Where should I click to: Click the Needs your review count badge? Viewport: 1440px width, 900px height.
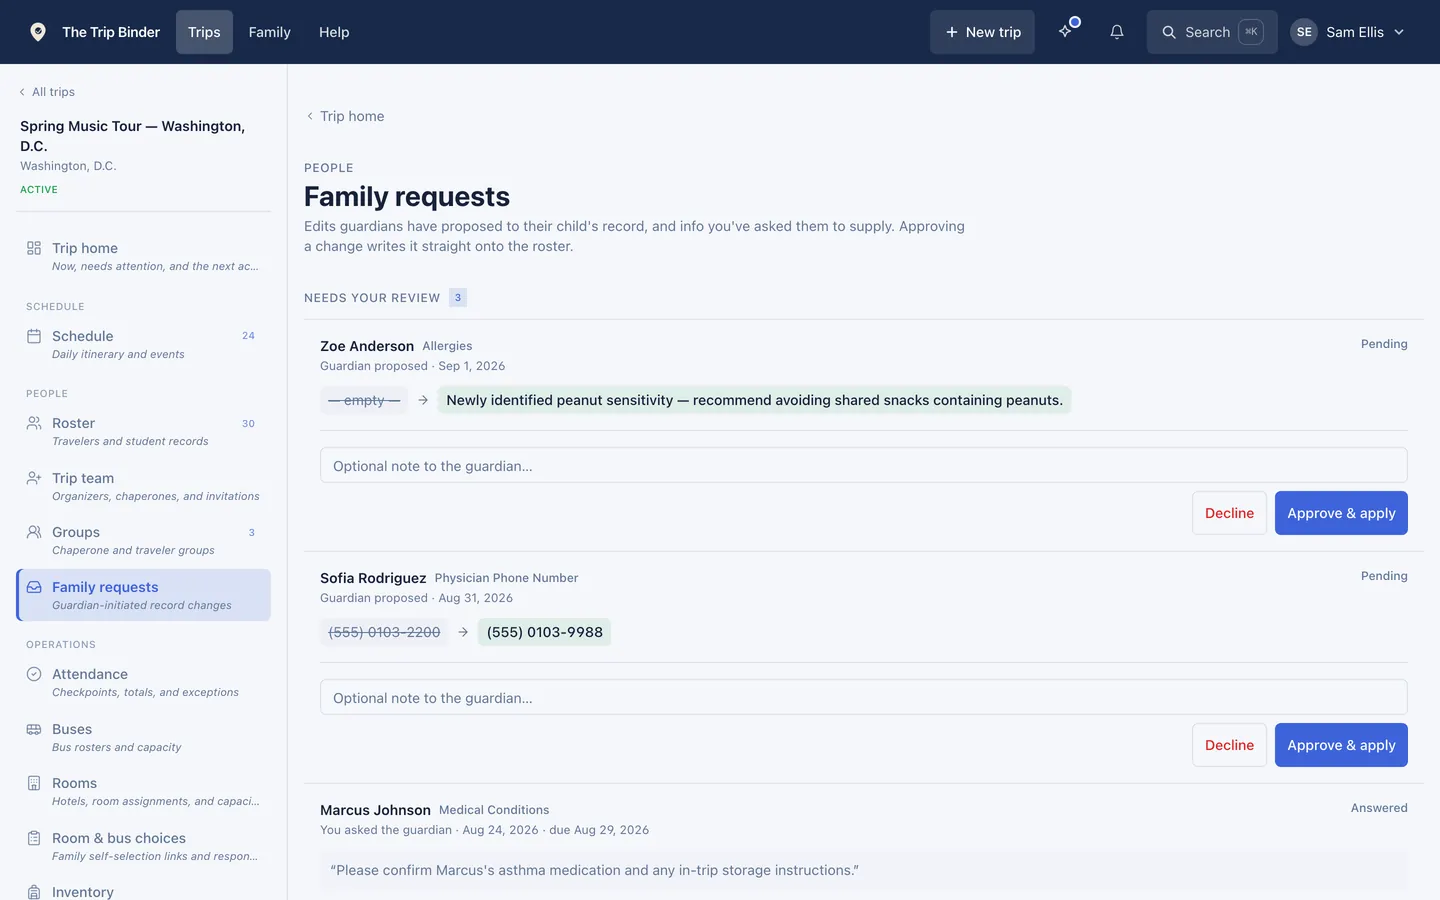[458, 297]
